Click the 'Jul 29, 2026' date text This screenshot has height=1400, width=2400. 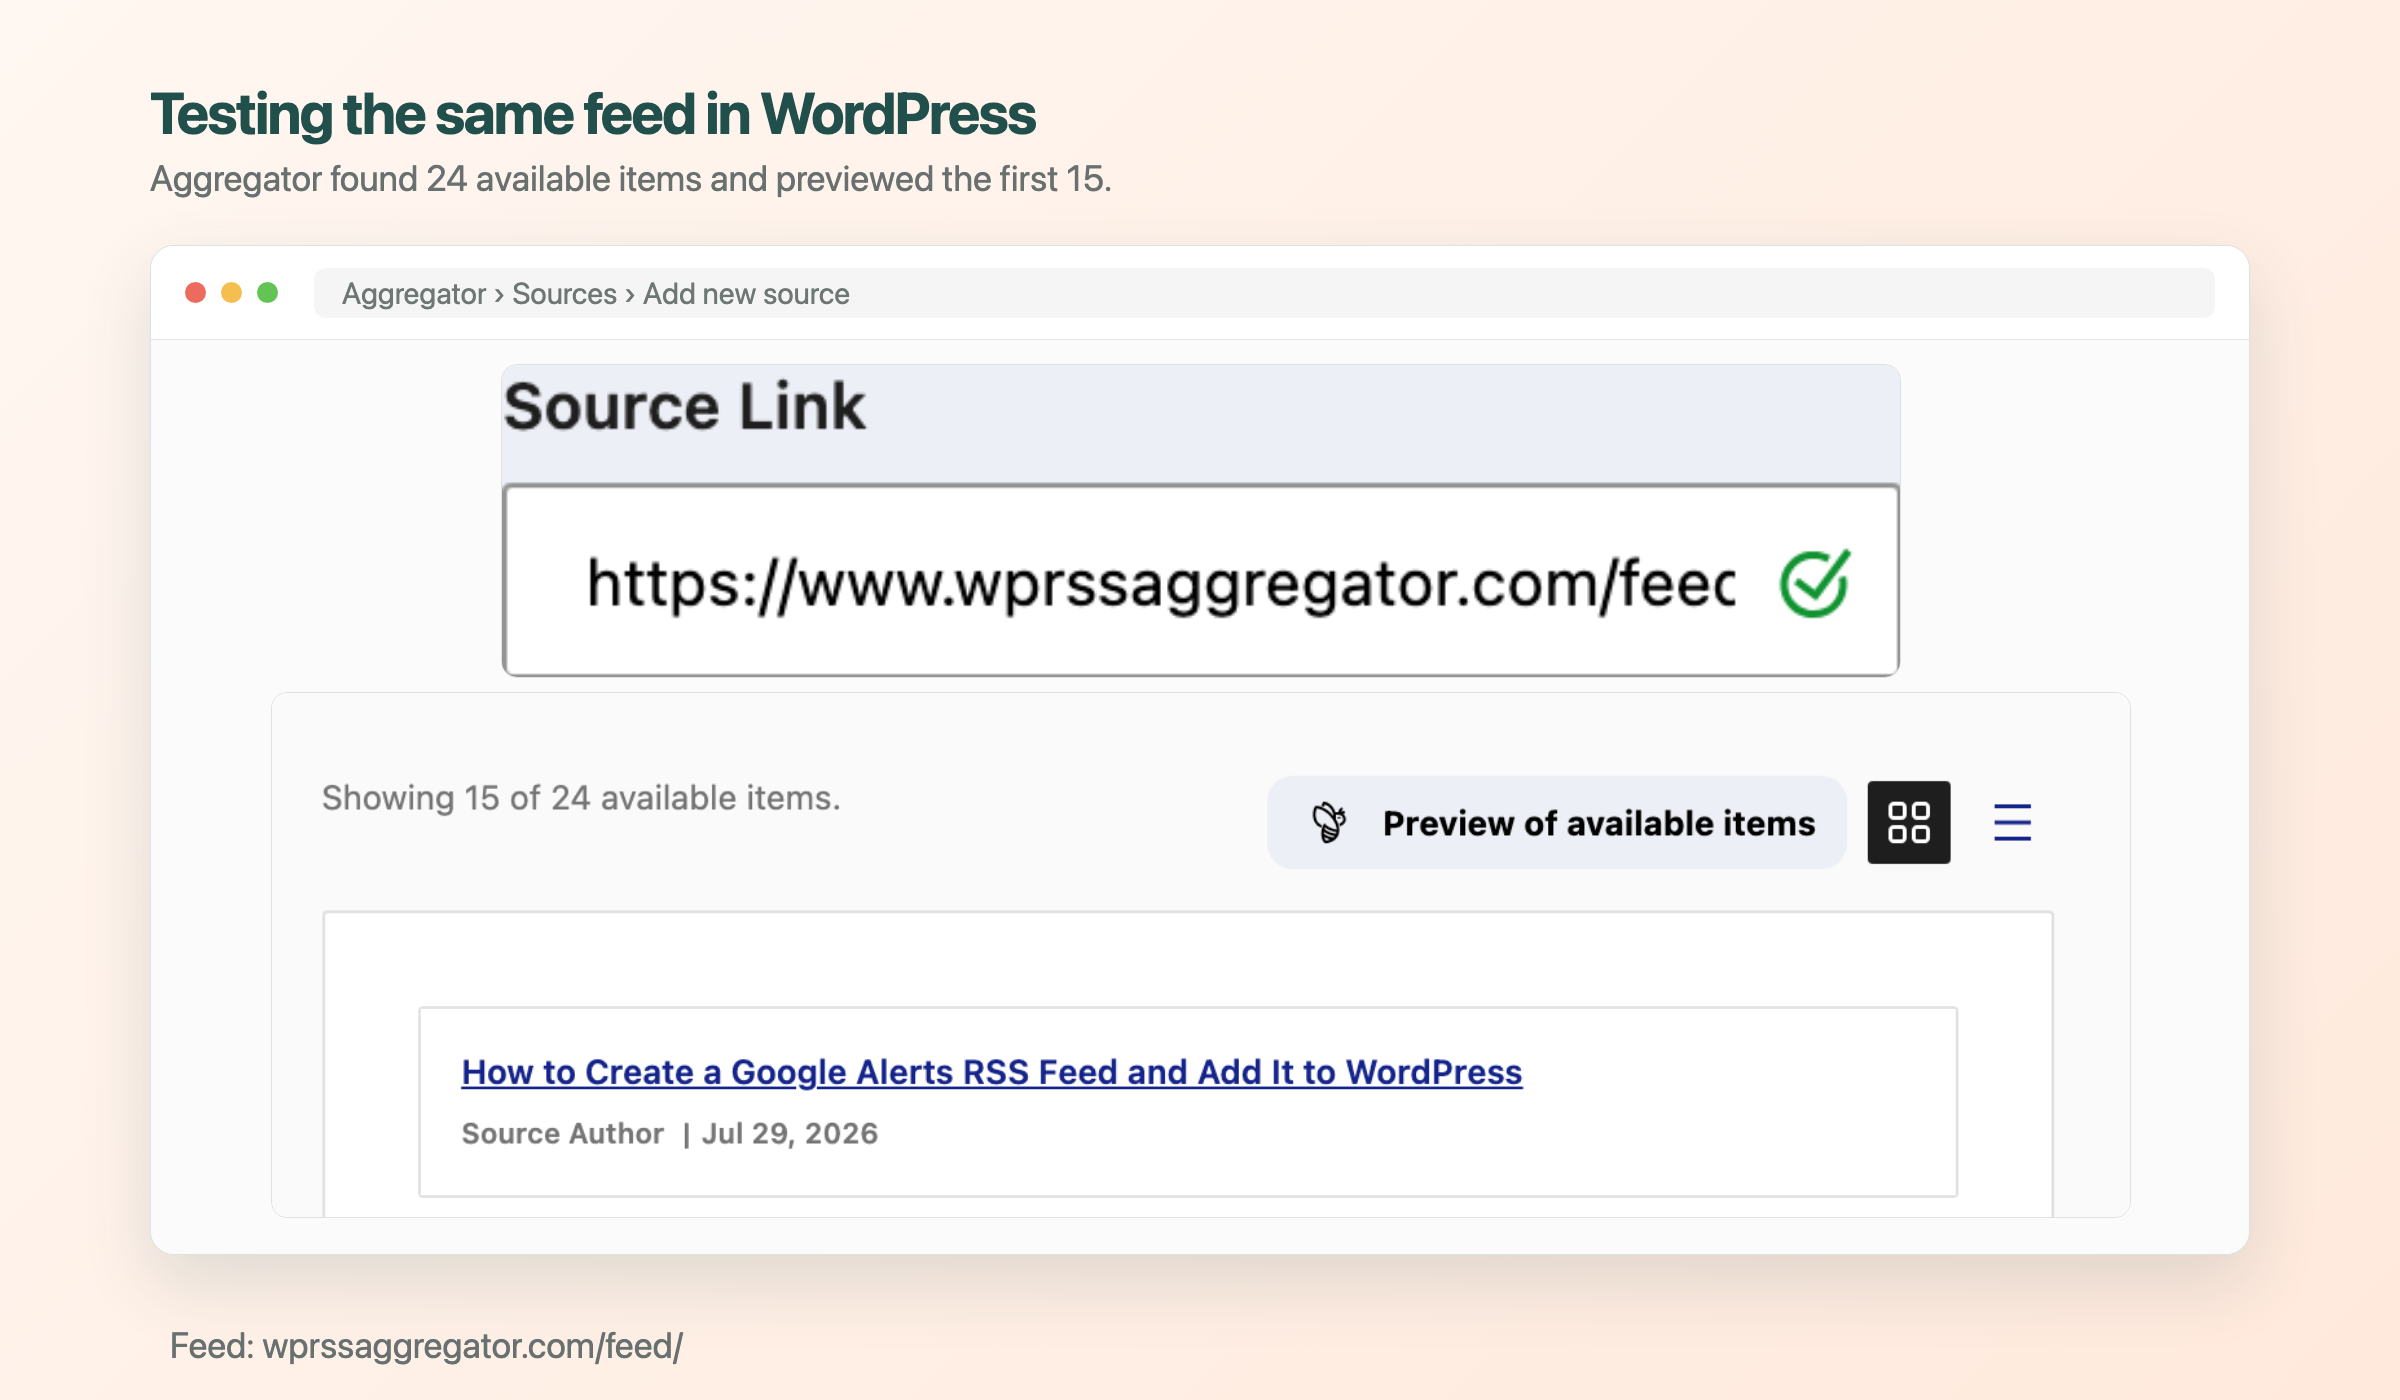point(789,1133)
